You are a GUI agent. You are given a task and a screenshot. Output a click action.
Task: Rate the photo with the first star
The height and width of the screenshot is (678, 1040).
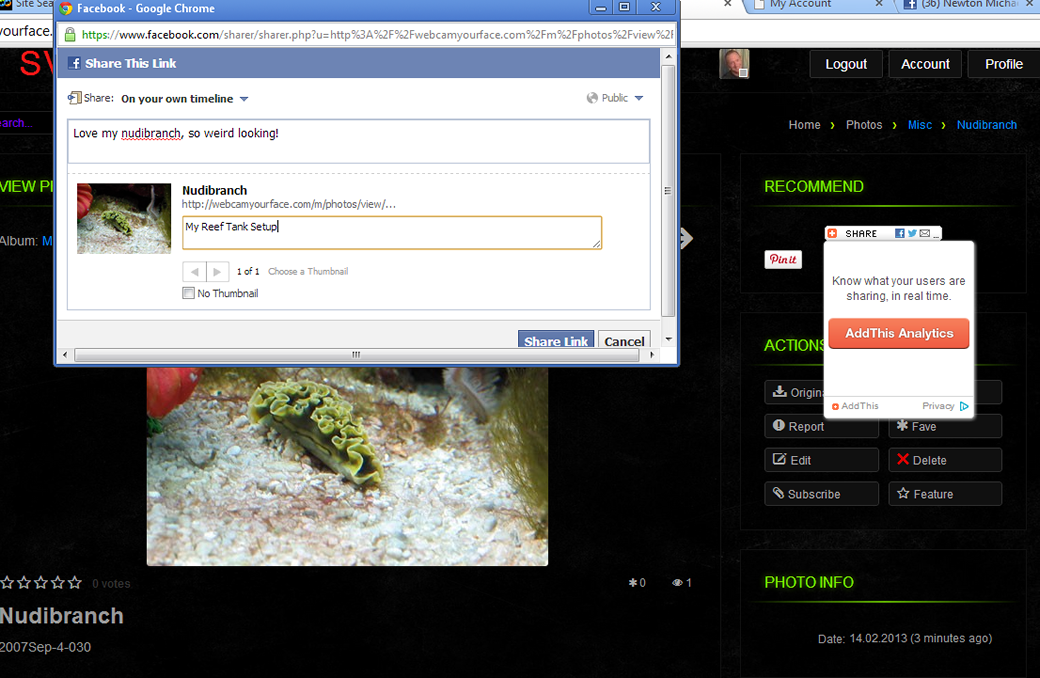pos(7,582)
